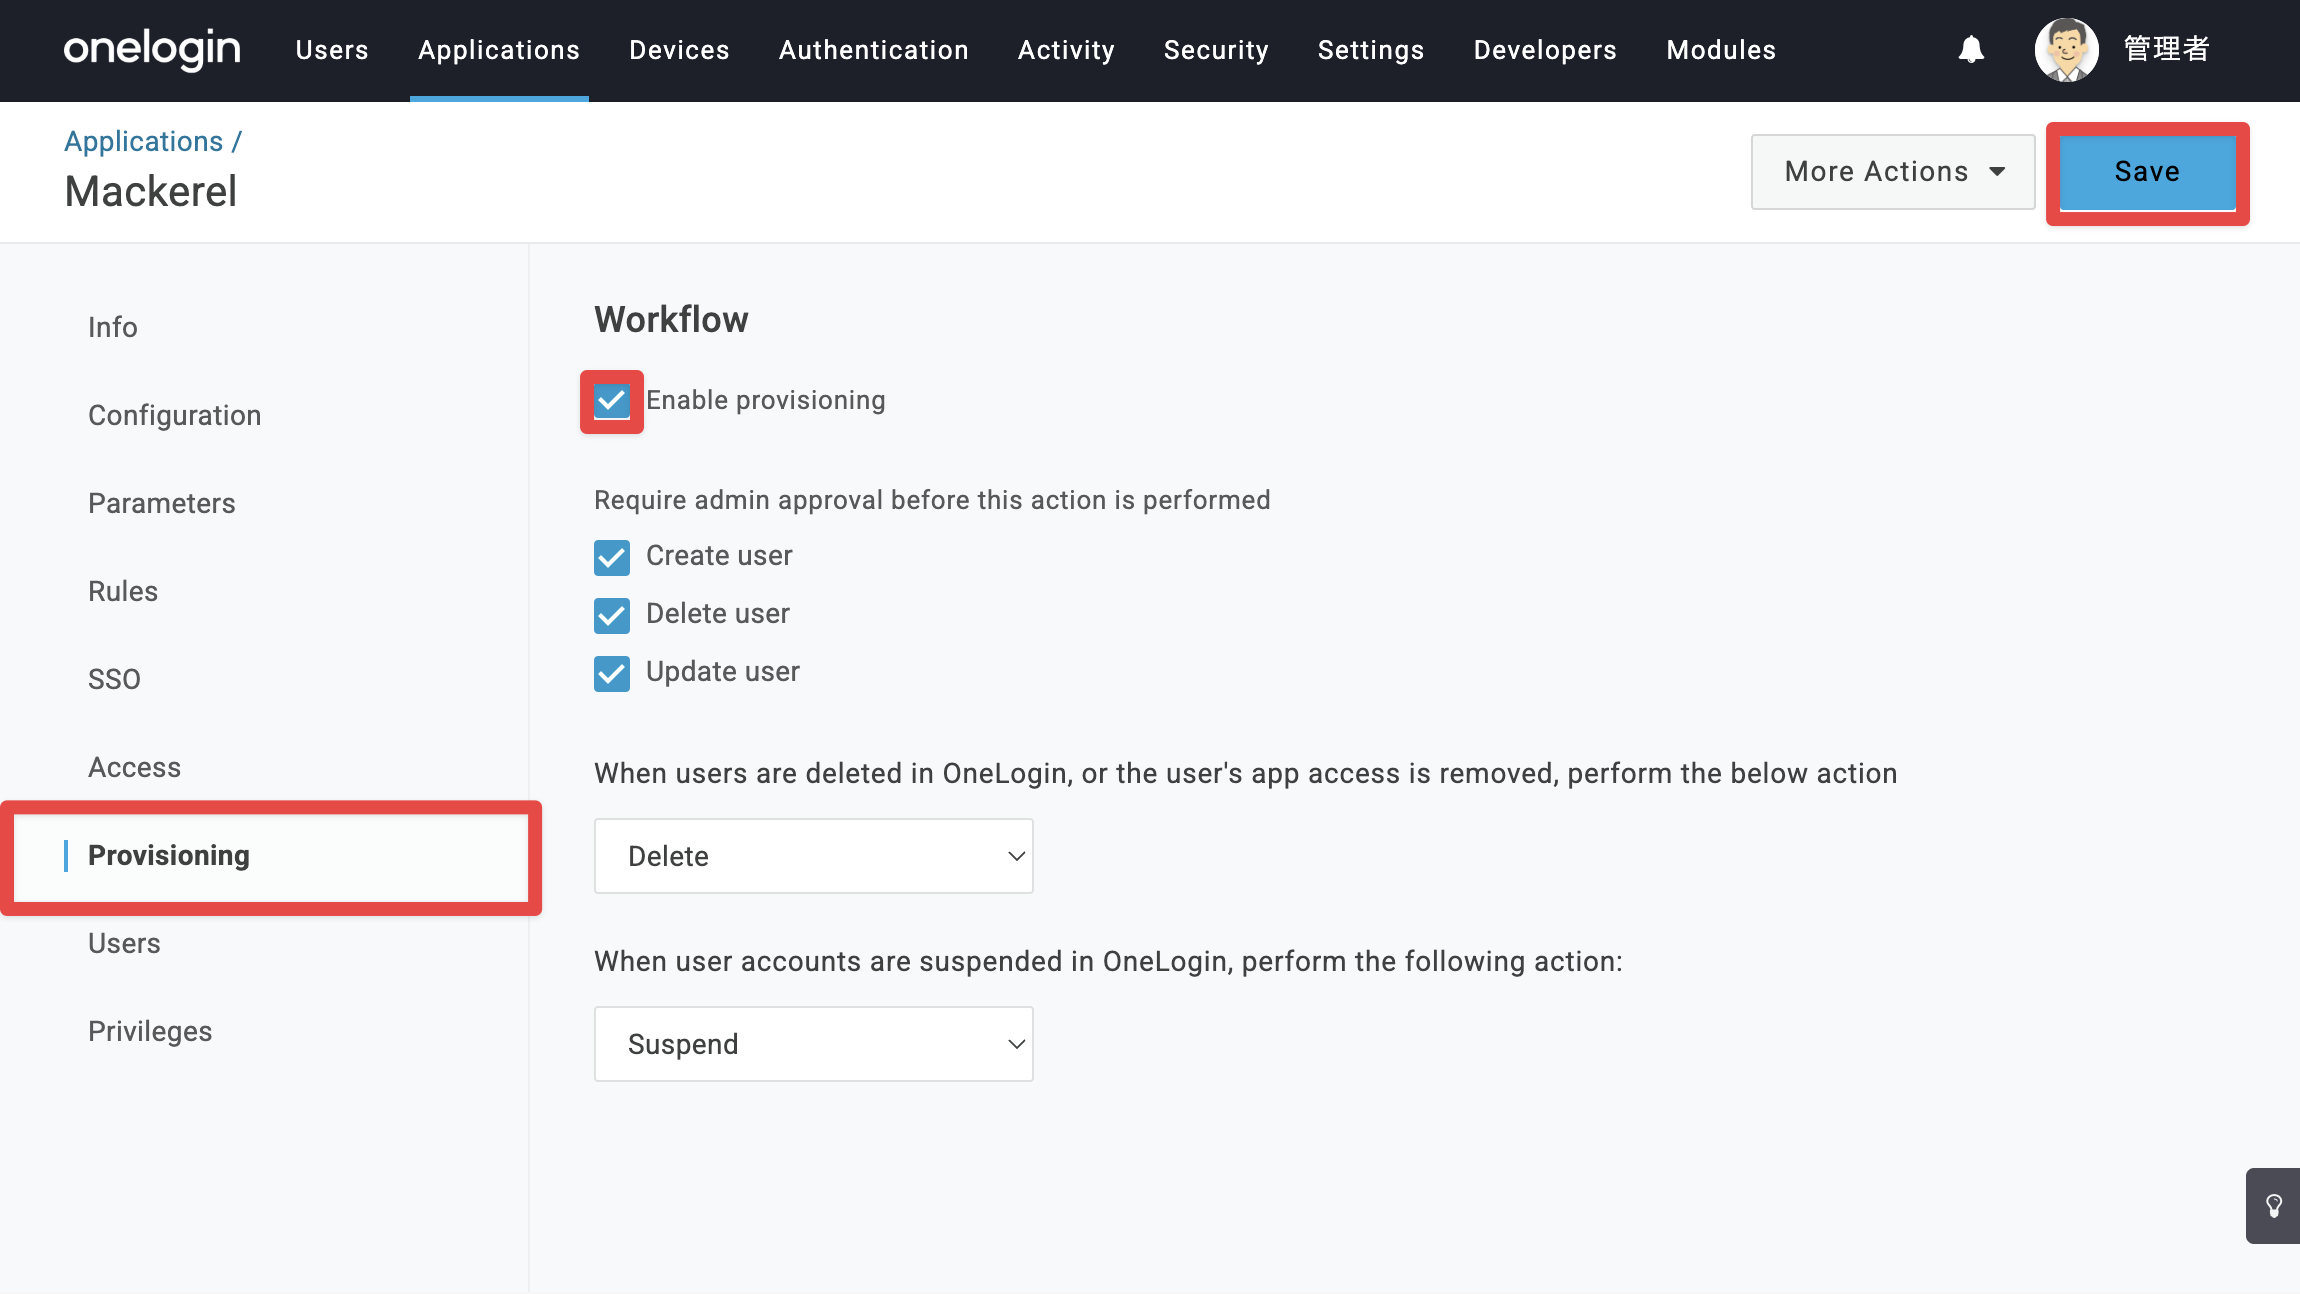Switch to the Users sidebar tab
2300x1294 pixels.
click(124, 943)
